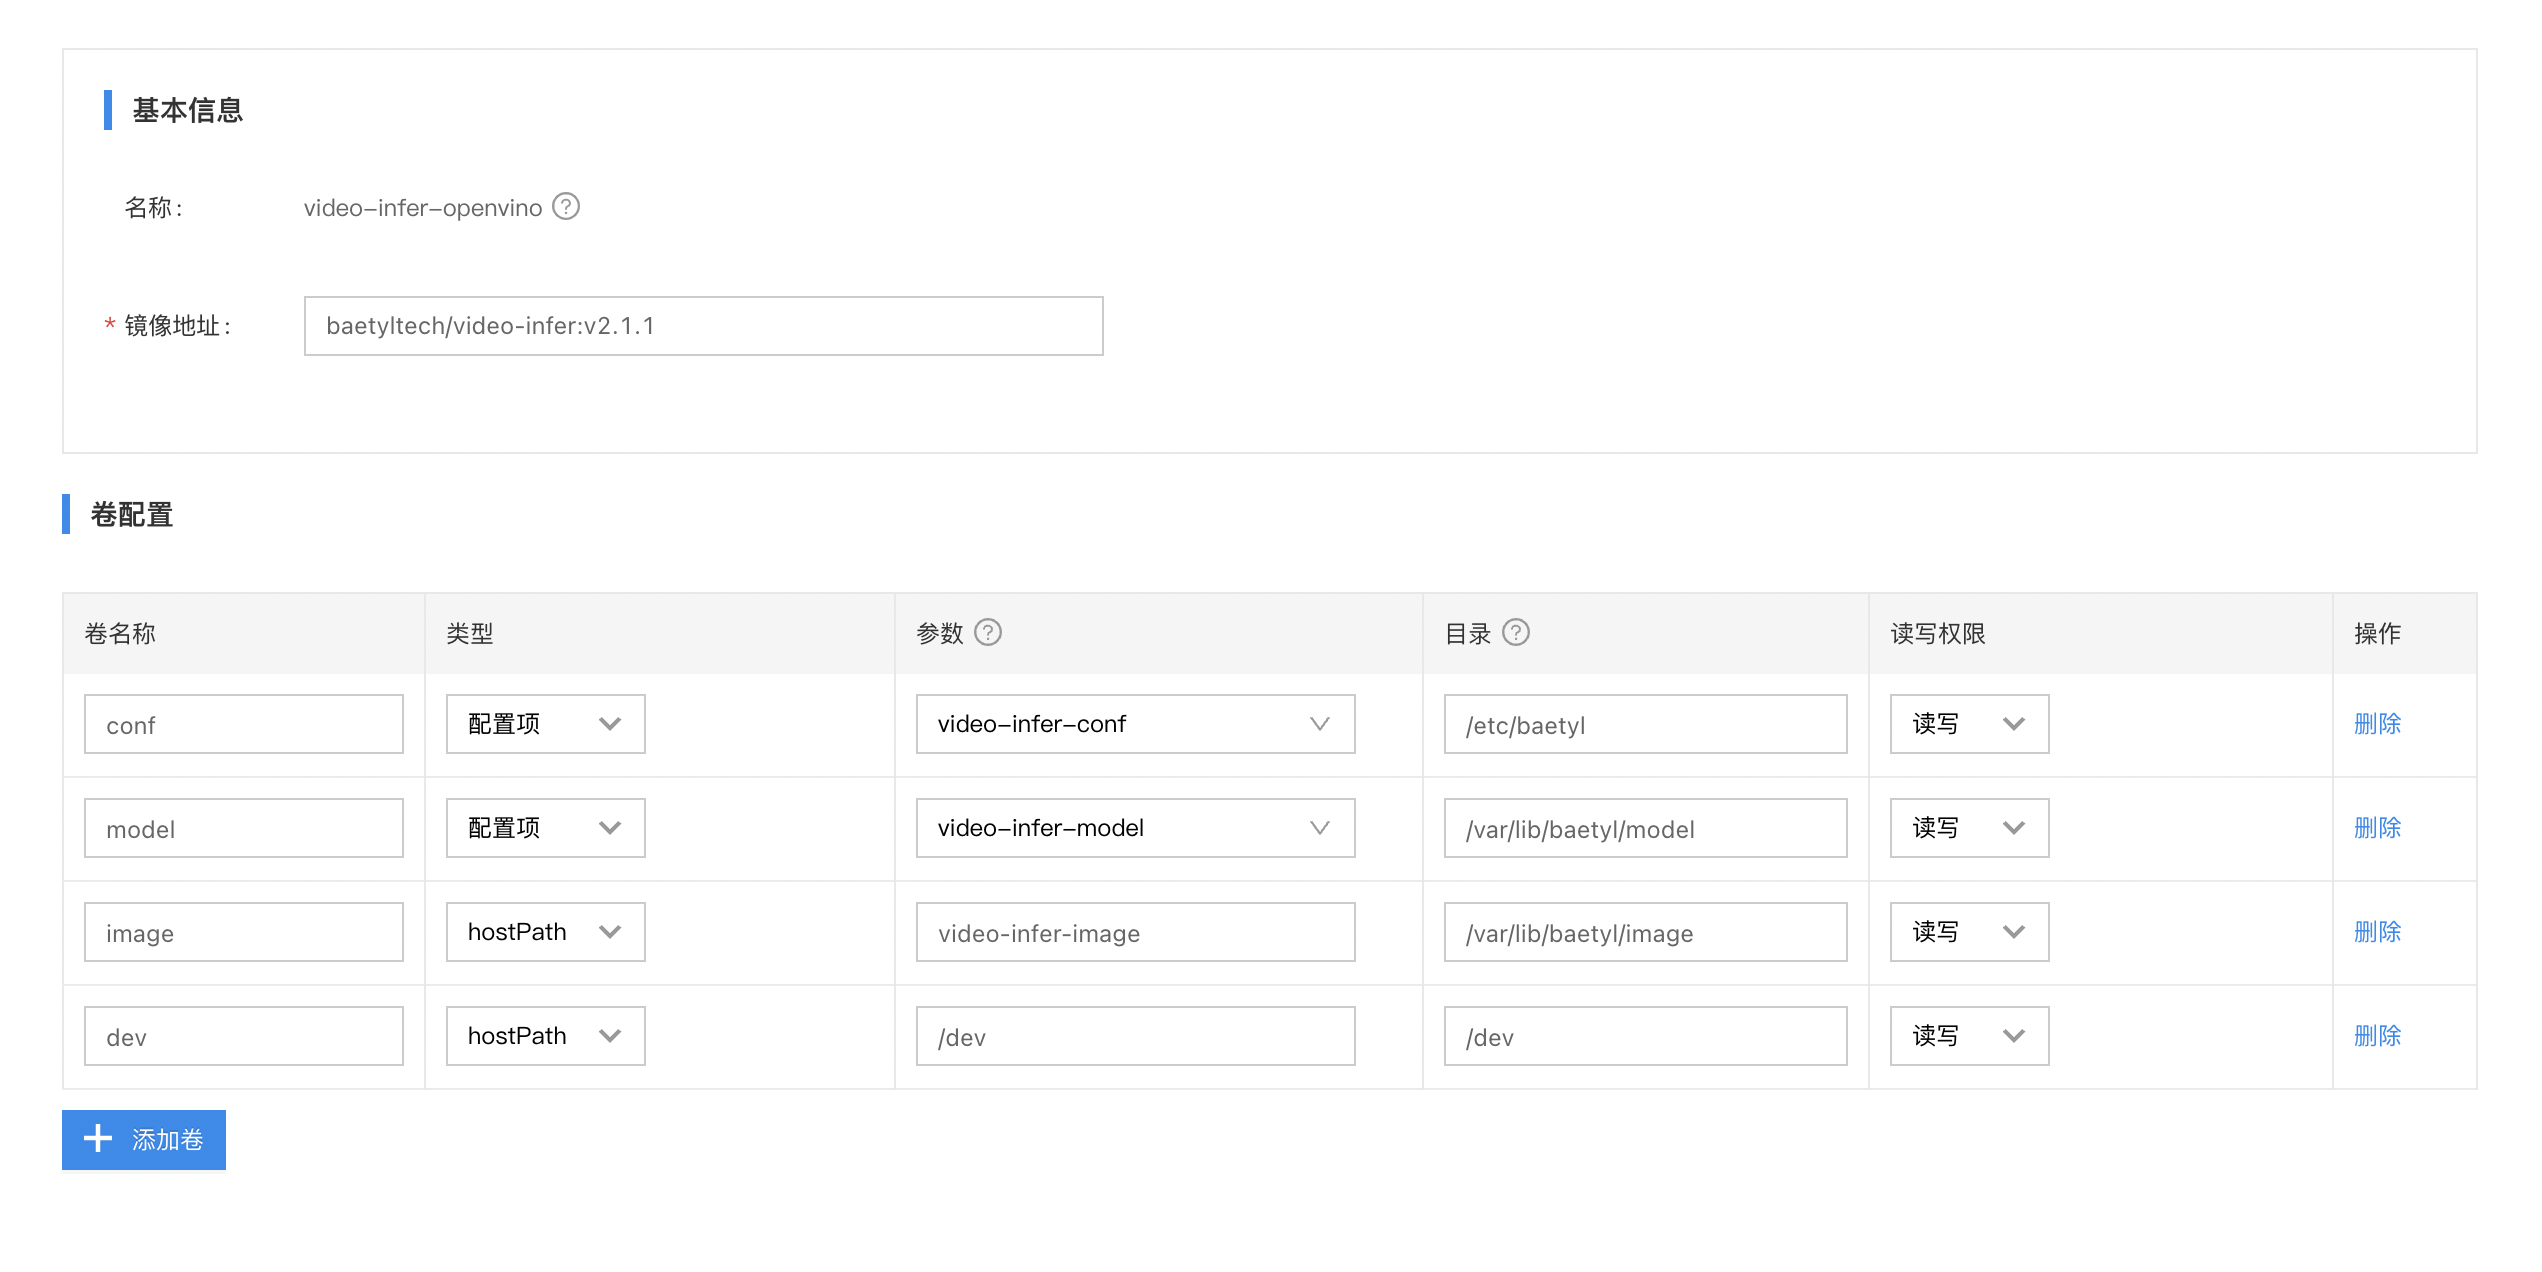Open 读写 permission dropdown in conf row
The height and width of the screenshot is (1272, 2542).
tap(1969, 724)
